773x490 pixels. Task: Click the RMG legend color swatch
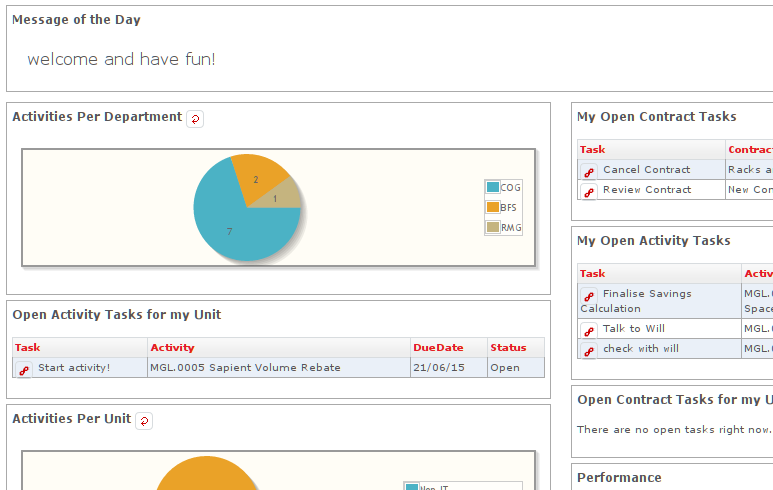click(x=493, y=227)
